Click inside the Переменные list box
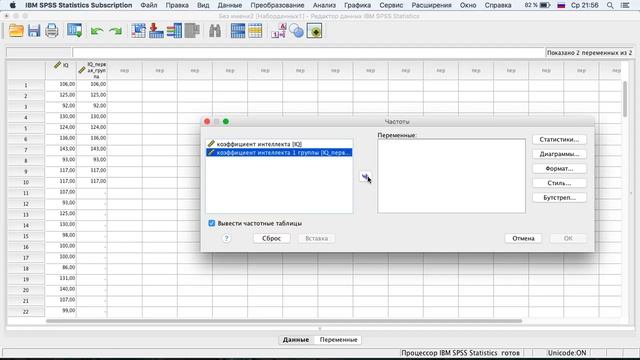The height and width of the screenshot is (360, 640). click(451, 176)
